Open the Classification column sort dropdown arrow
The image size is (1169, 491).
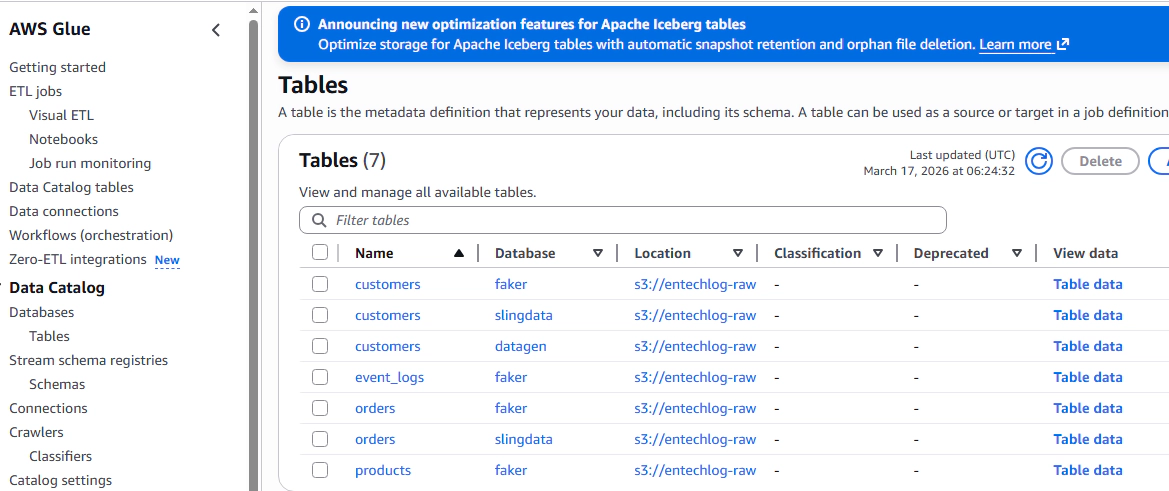point(878,254)
